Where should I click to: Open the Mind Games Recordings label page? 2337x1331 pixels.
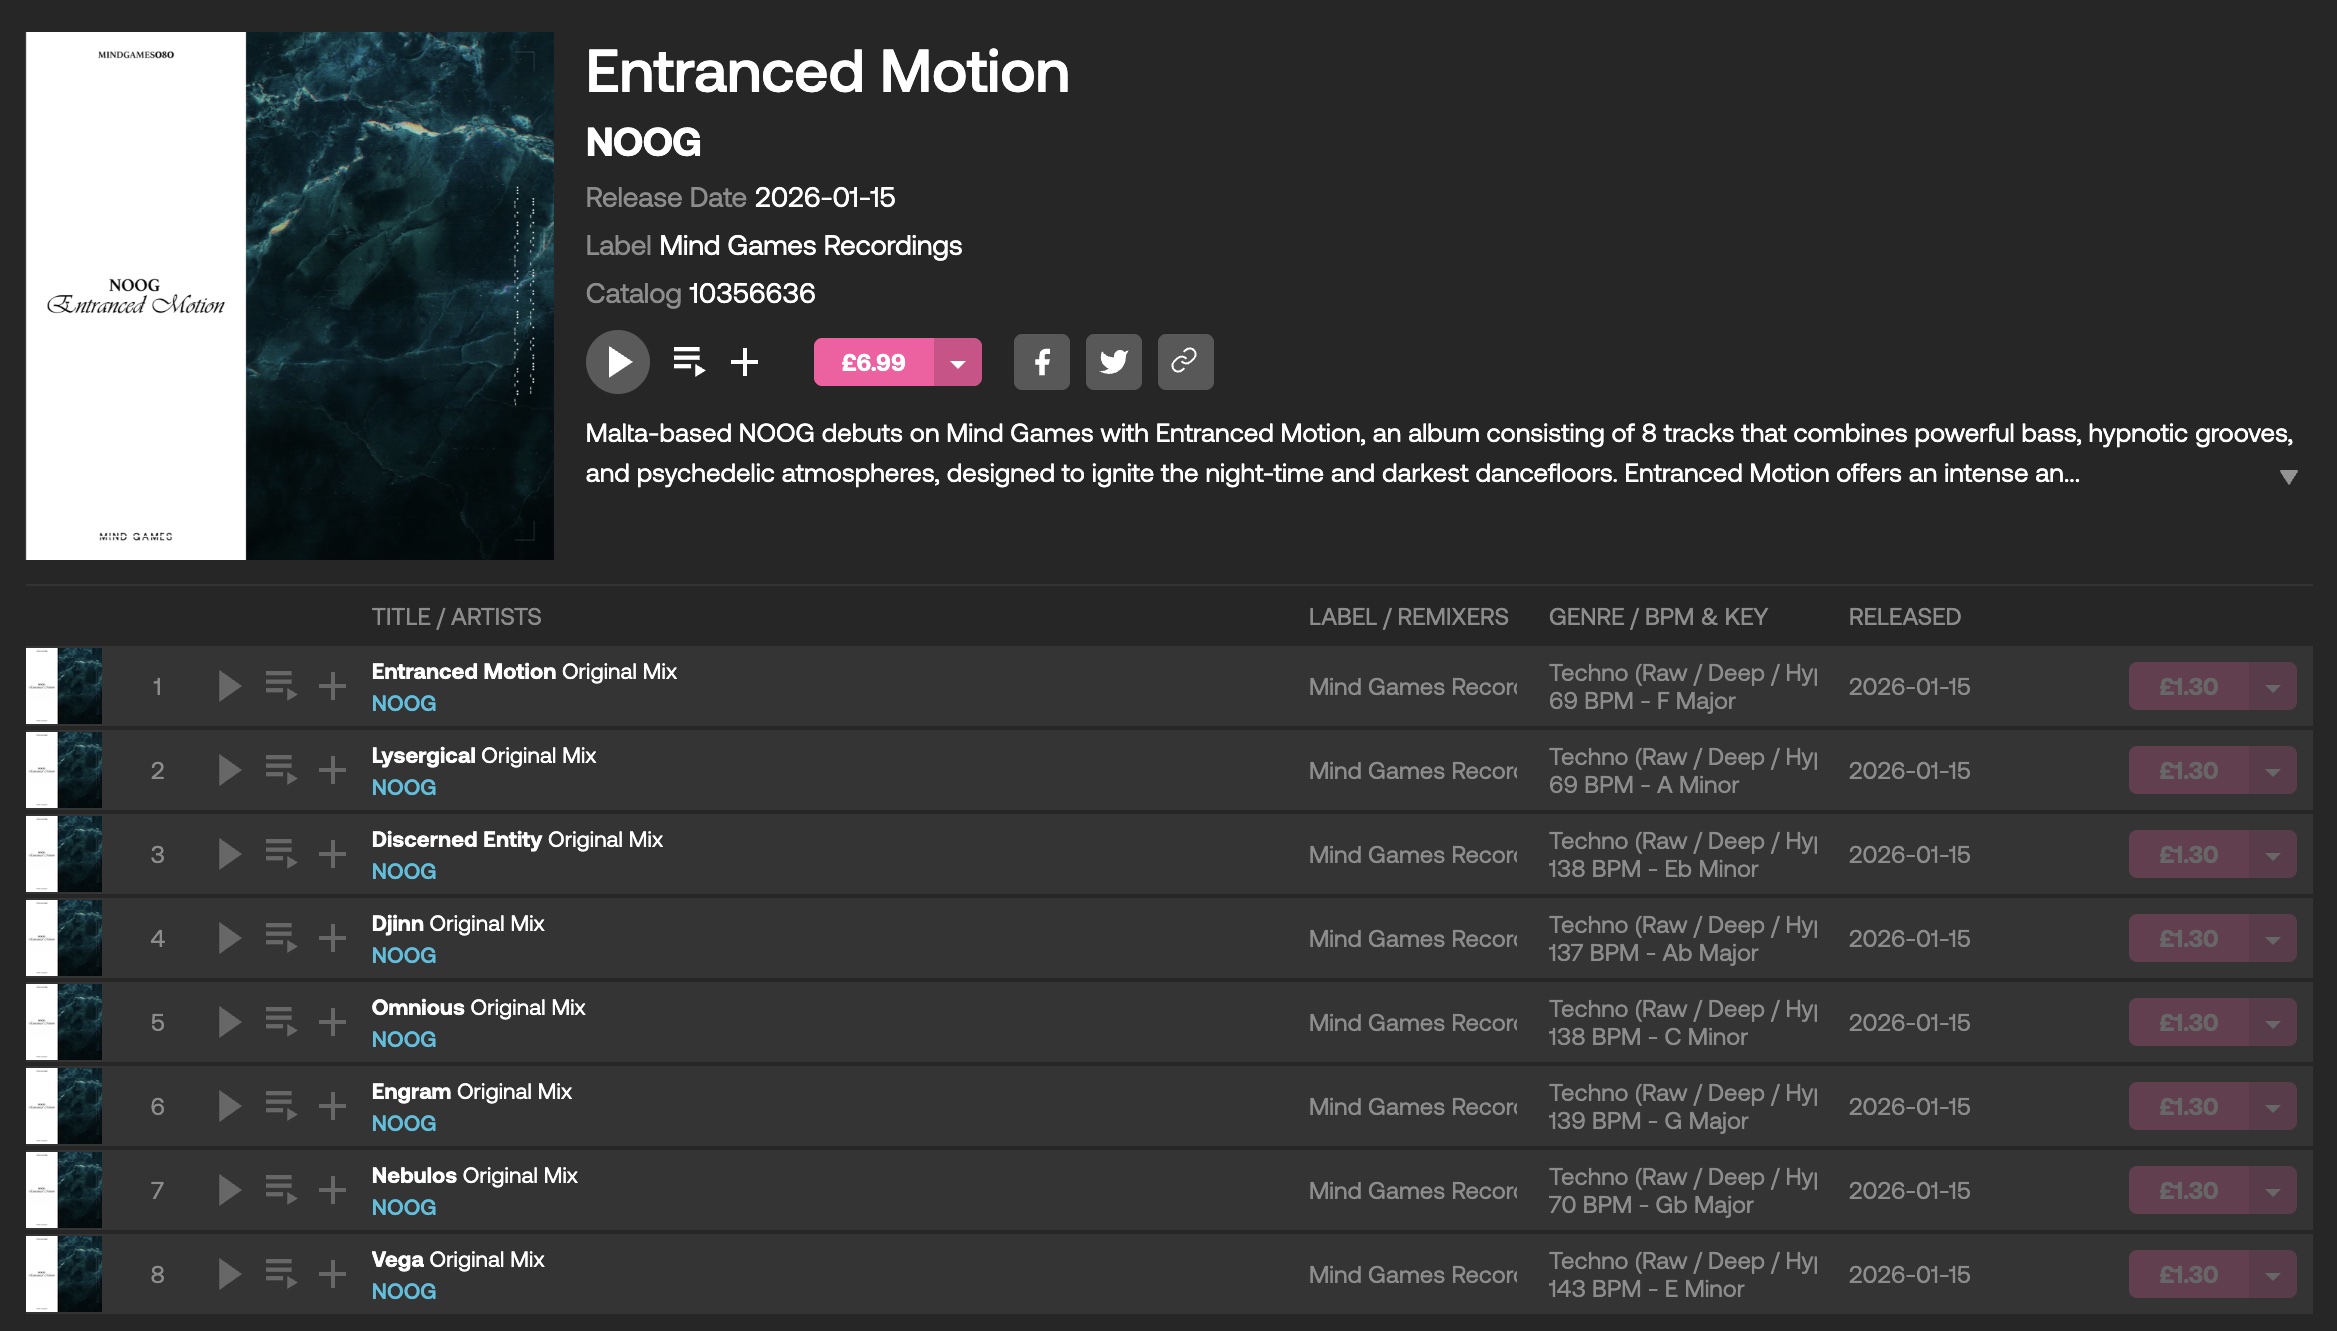(x=810, y=246)
